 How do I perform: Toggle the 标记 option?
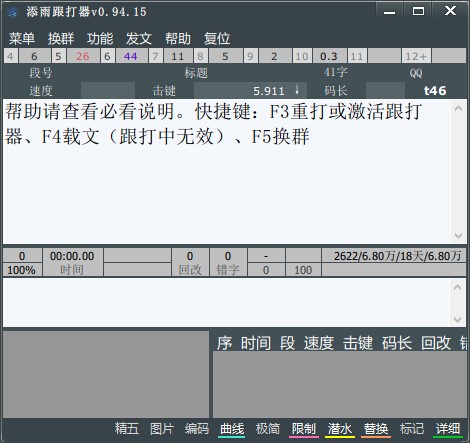pyautogui.click(x=412, y=428)
